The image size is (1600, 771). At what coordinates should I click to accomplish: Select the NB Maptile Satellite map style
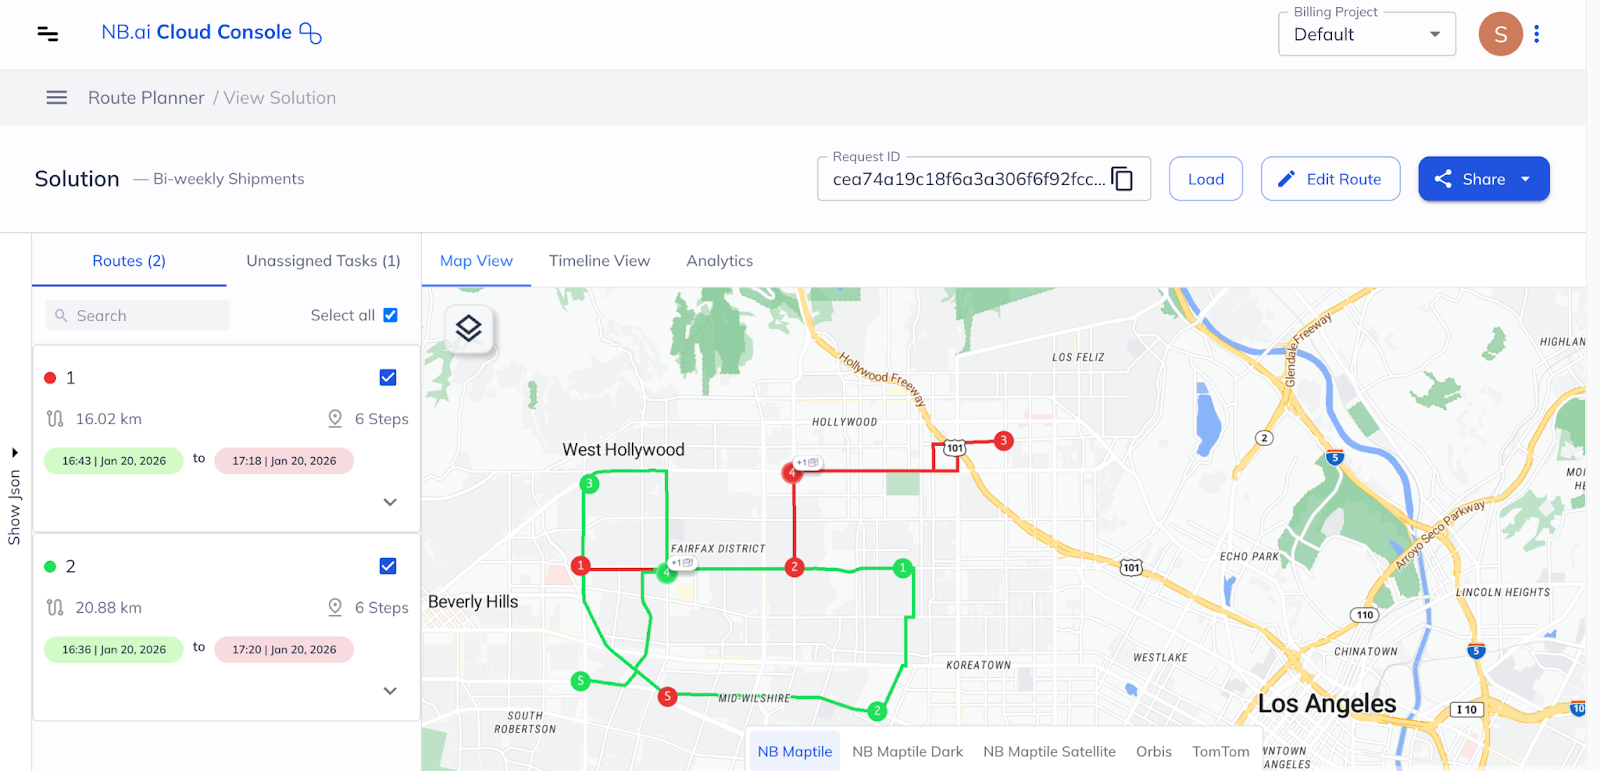tap(1049, 752)
